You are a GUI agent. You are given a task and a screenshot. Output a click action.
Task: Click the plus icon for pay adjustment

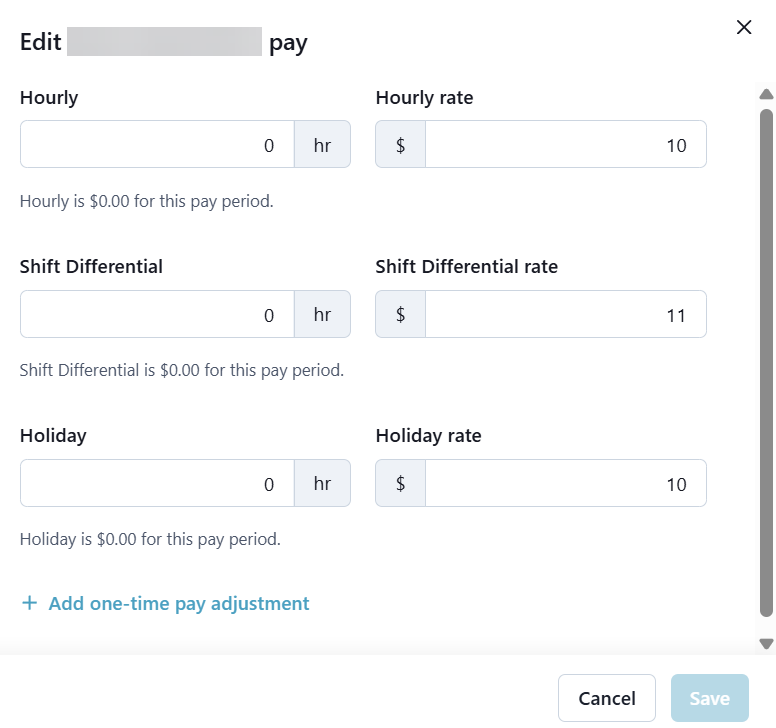(x=30, y=603)
